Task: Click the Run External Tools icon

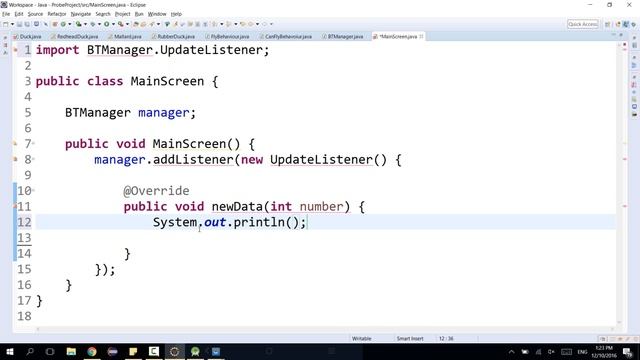Action: (x=120, y=24)
